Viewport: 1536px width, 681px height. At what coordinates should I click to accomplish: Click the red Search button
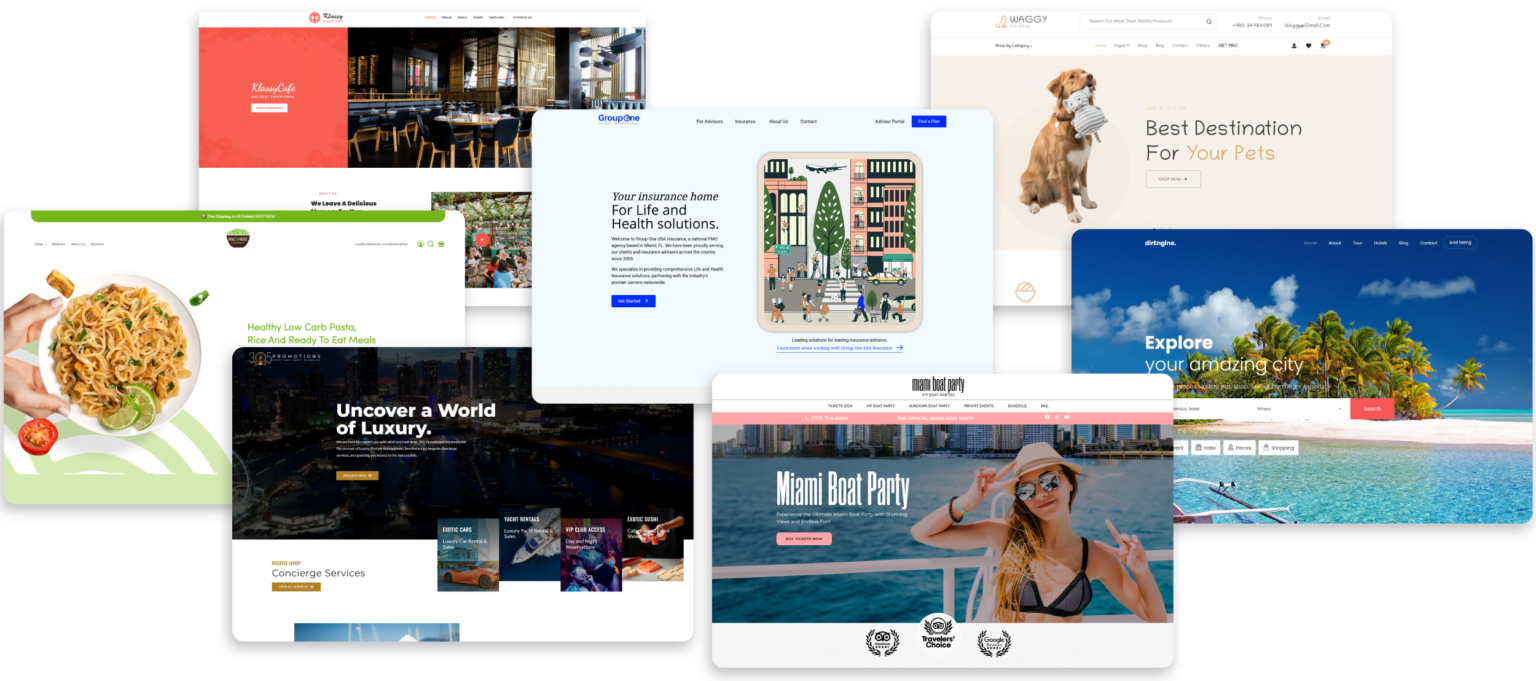click(x=1371, y=408)
